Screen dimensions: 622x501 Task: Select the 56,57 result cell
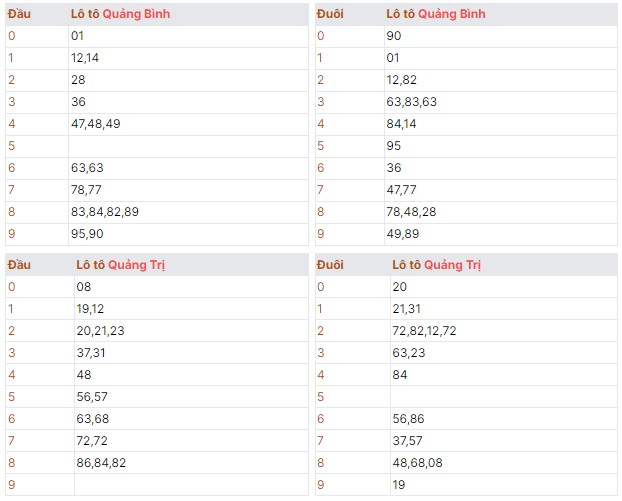pyautogui.click(x=90, y=397)
